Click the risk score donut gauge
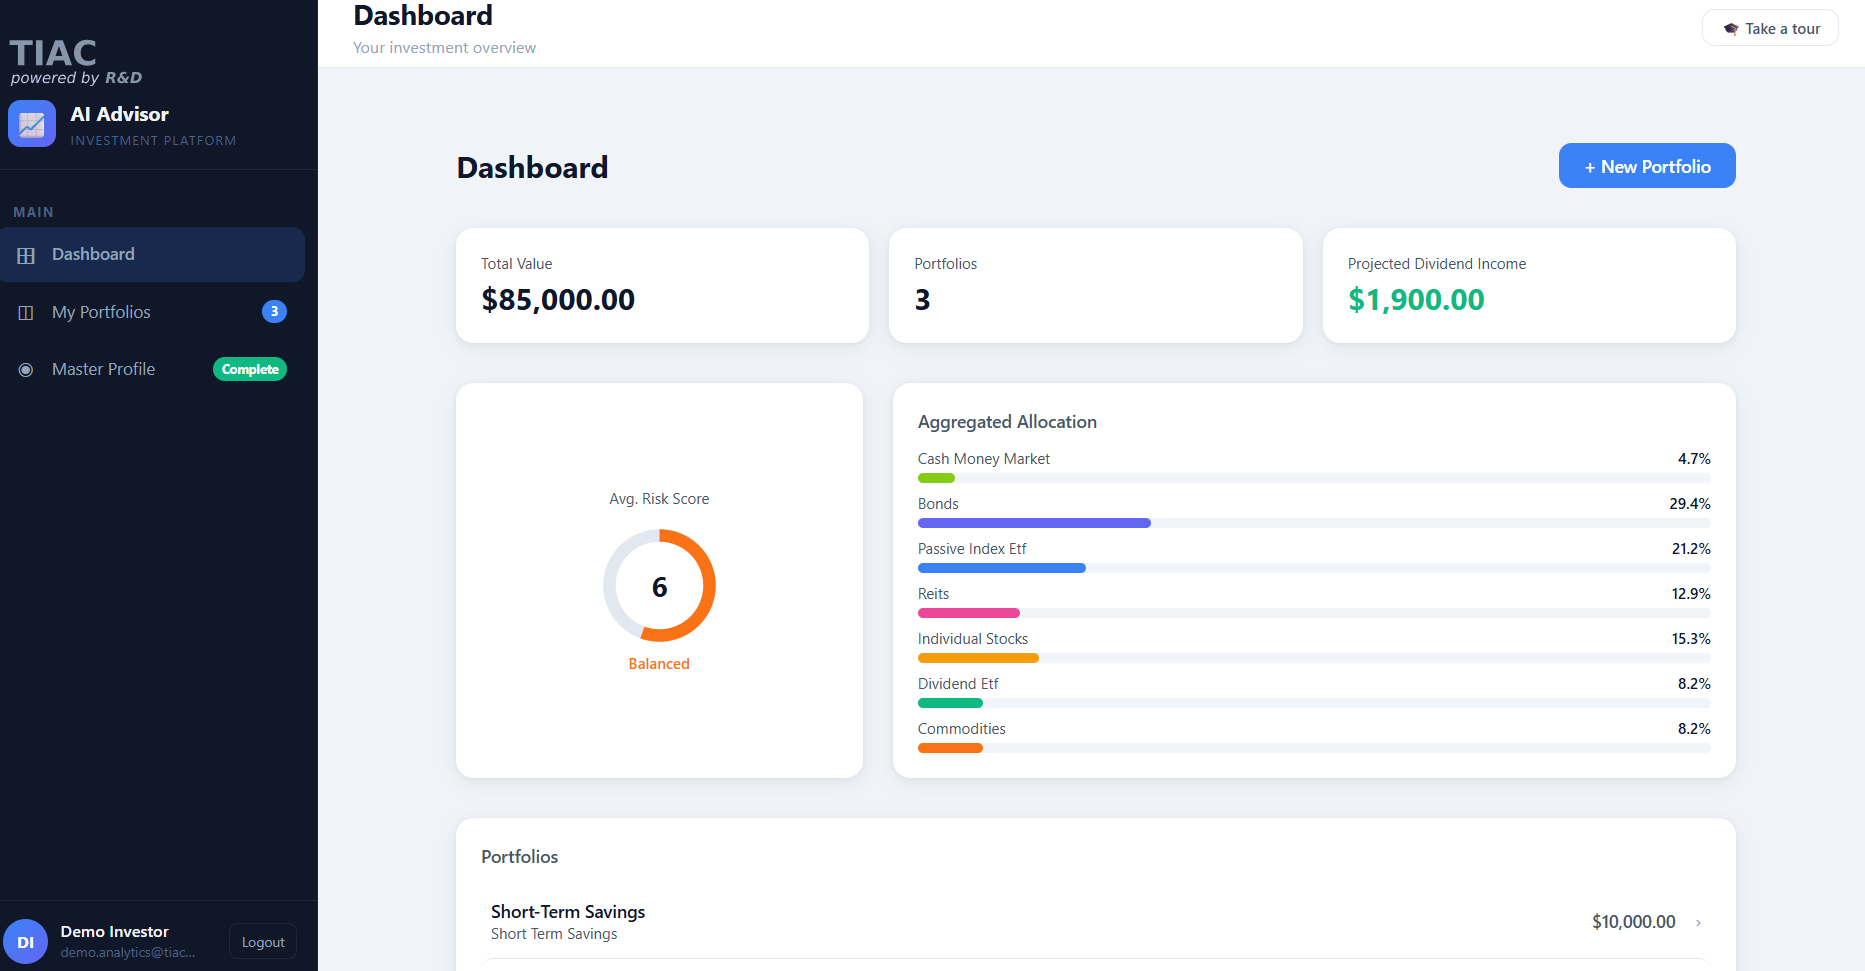 [x=659, y=586]
